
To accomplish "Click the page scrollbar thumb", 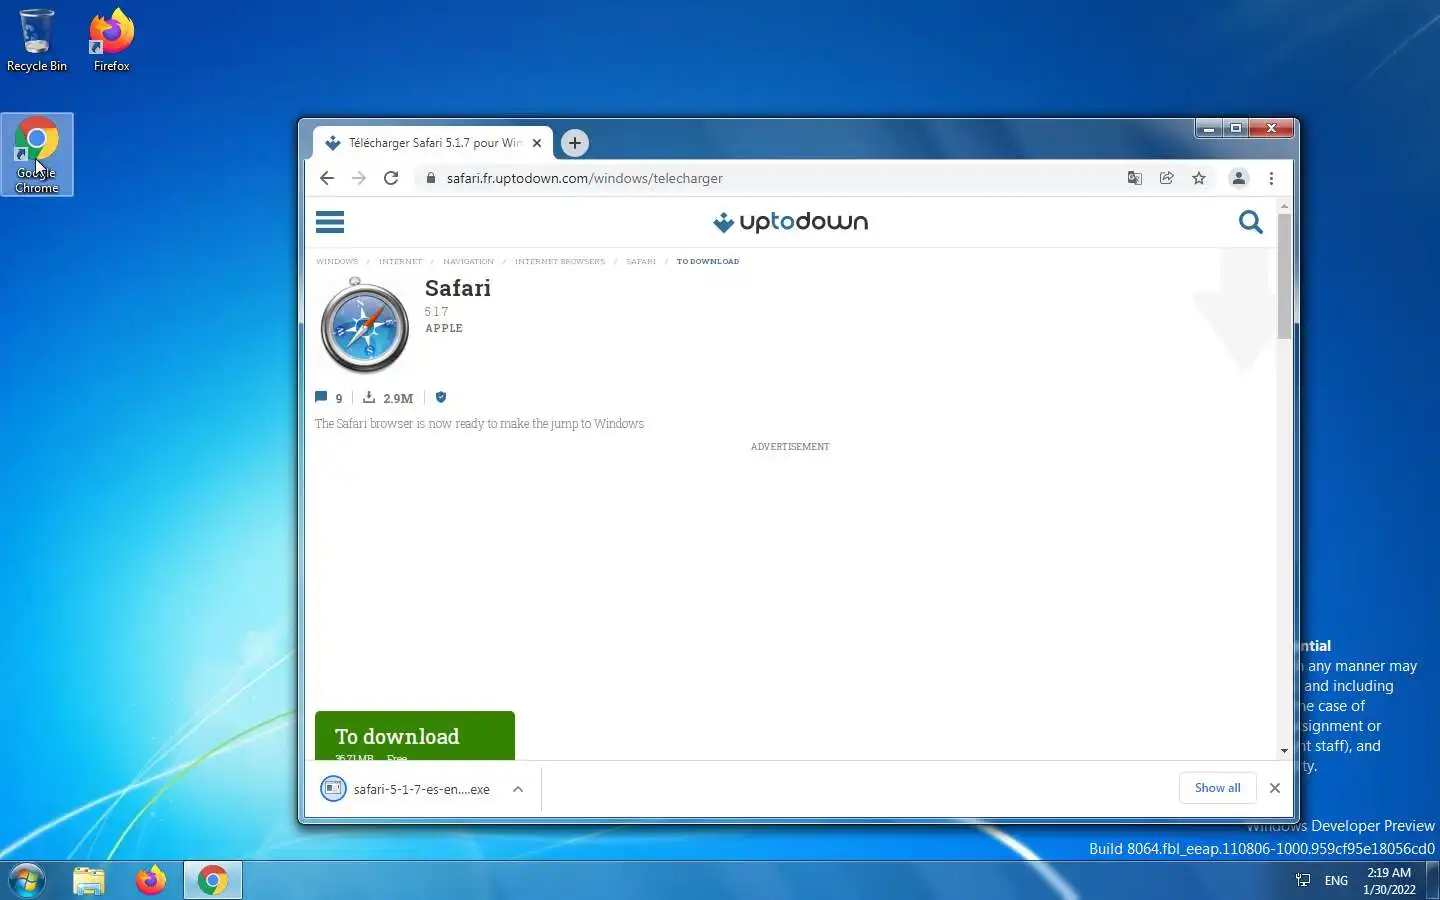I will [1284, 275].
